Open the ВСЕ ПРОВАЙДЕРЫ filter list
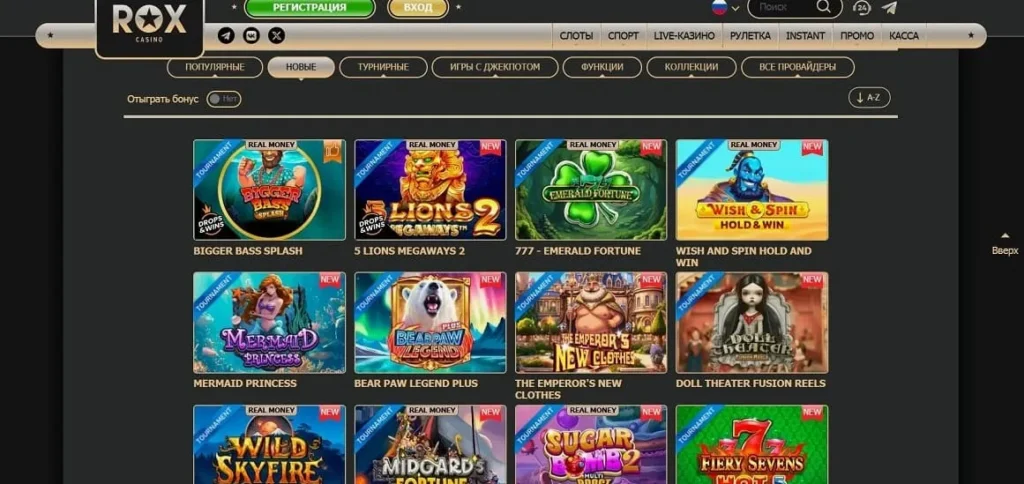The width and height of the screenshot is (1024, 484). point(797,67)
